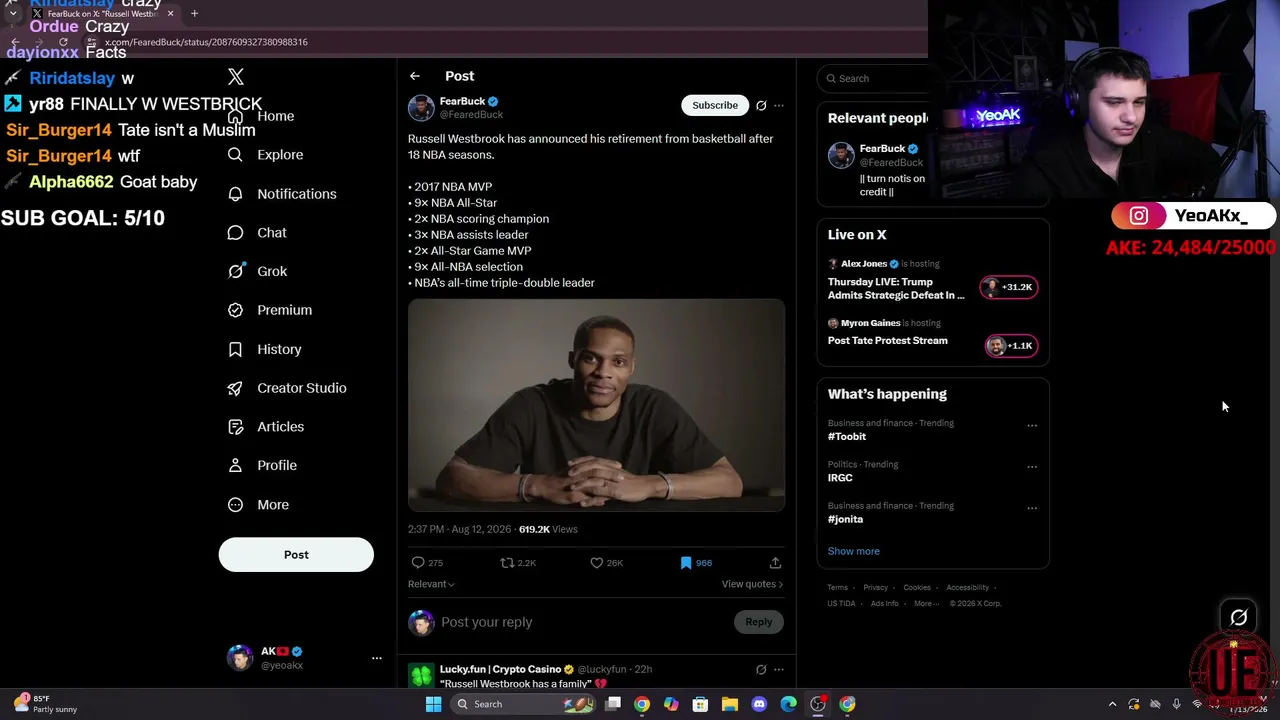Image resolution: width=1280 pixels, height=720 pixels.
Task: Go back using the Post header arrow
Action: point(414,76)
